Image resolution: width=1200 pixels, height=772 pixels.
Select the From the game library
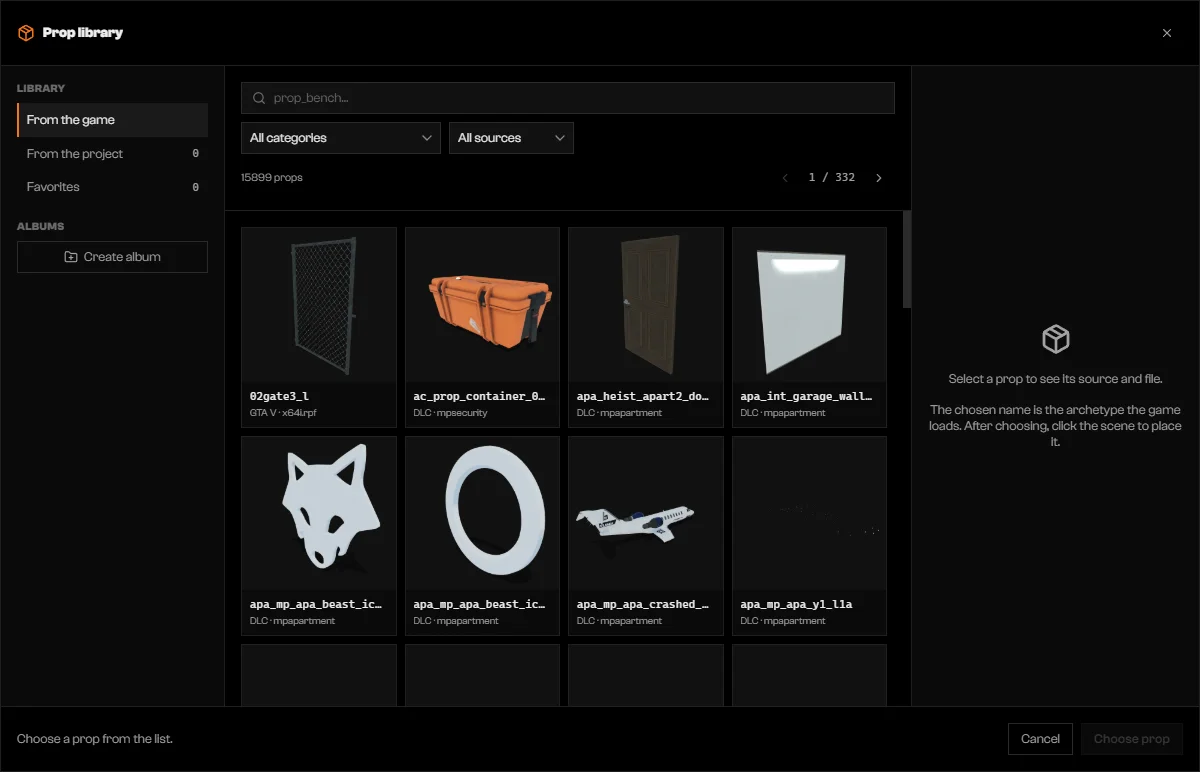click(112, 120)
